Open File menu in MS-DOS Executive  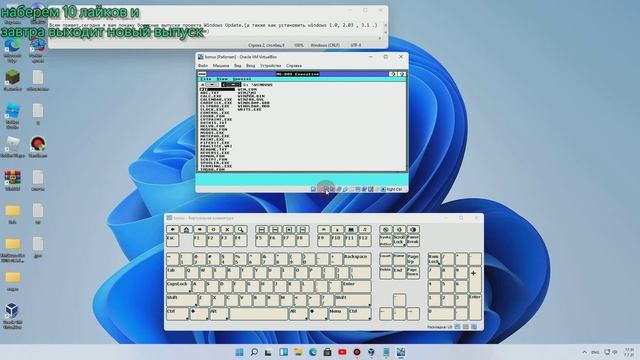(x=207, y=79)
